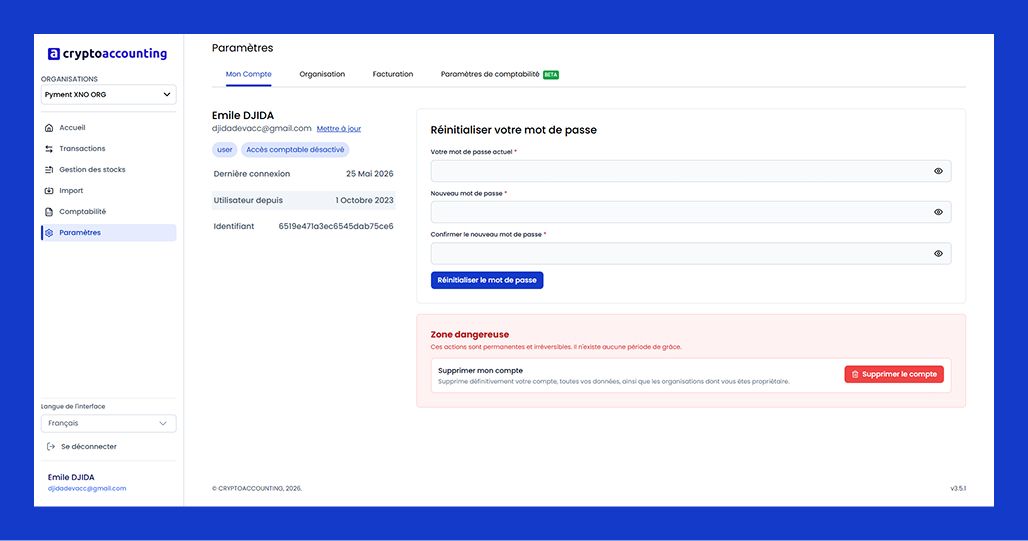Click Réinitialiser le mot de passe button

tap(486, 280)
